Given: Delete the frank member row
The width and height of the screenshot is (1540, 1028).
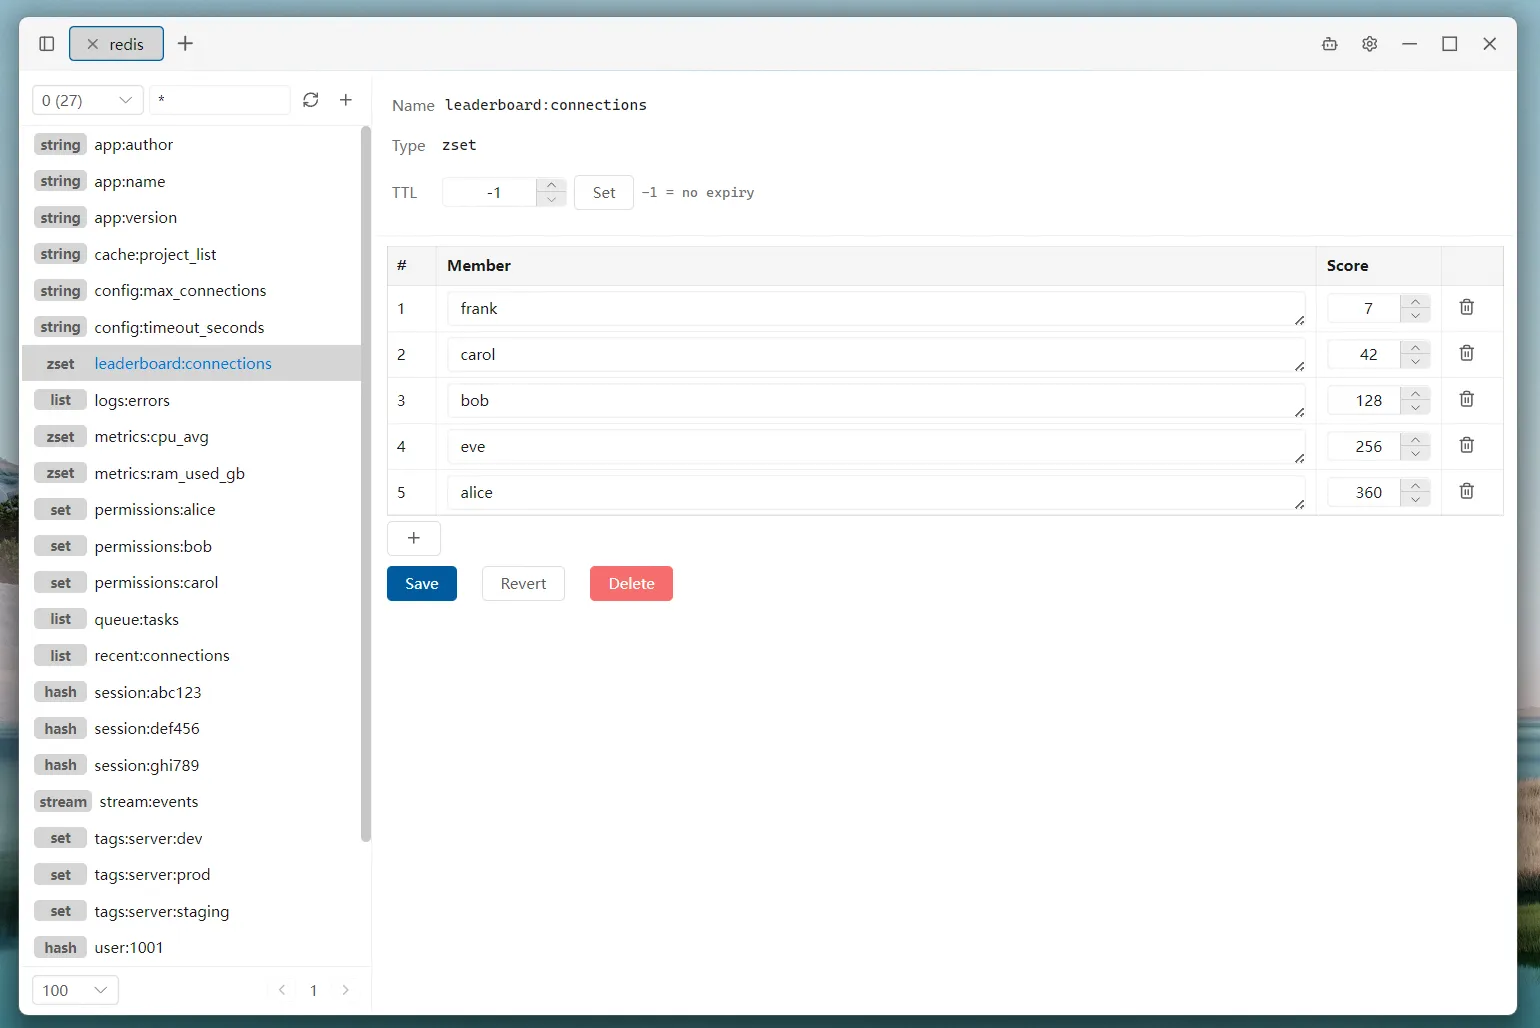Looking at the screenshot, I should [x=1467, y=307].
